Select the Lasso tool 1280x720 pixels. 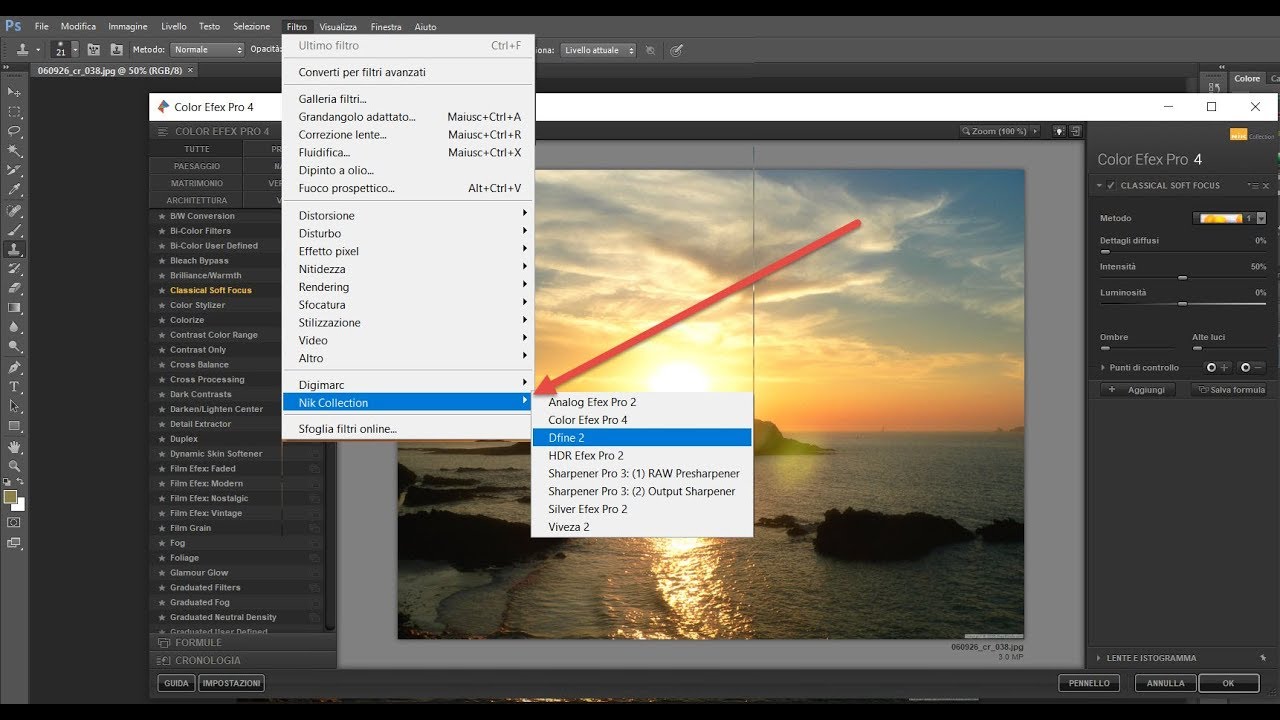[x=14, y=131]
